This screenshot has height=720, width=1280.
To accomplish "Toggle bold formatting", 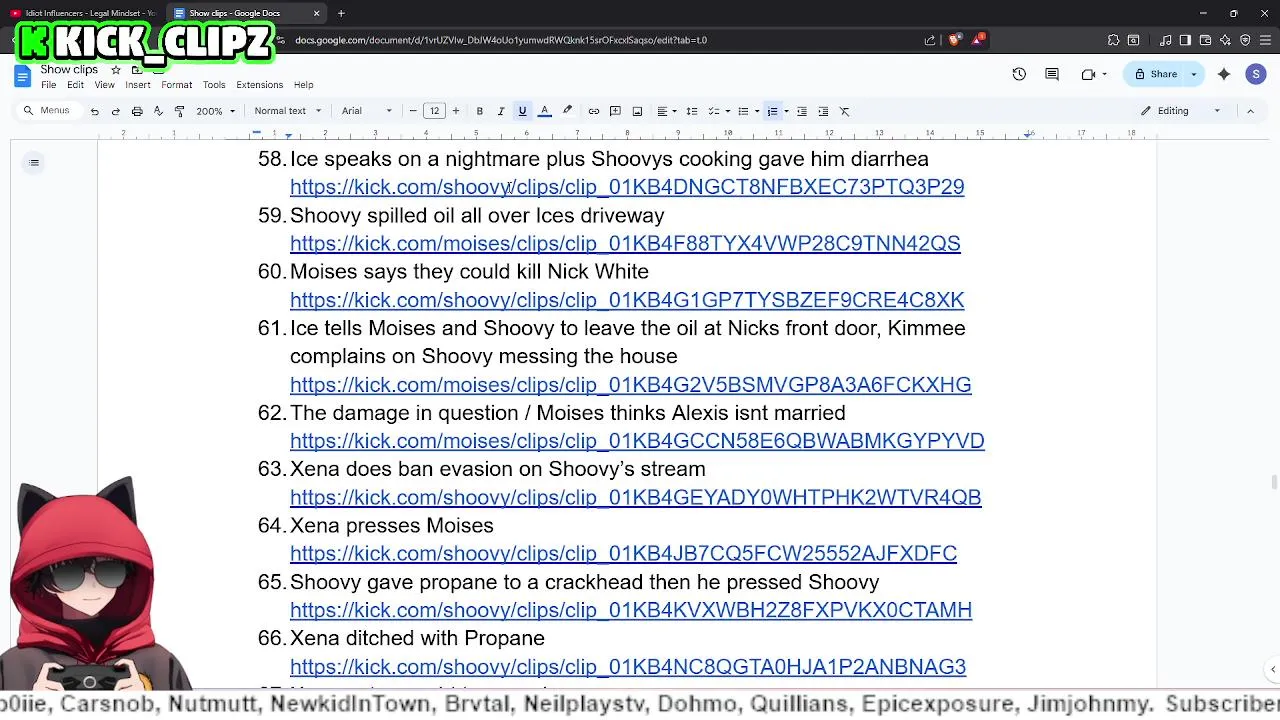I will (480, 111).
